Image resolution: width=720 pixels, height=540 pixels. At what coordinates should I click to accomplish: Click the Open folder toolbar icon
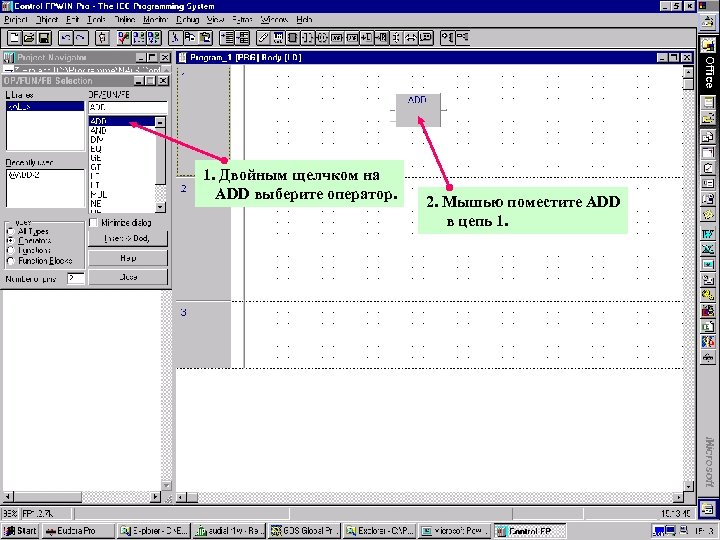point(29,38)
